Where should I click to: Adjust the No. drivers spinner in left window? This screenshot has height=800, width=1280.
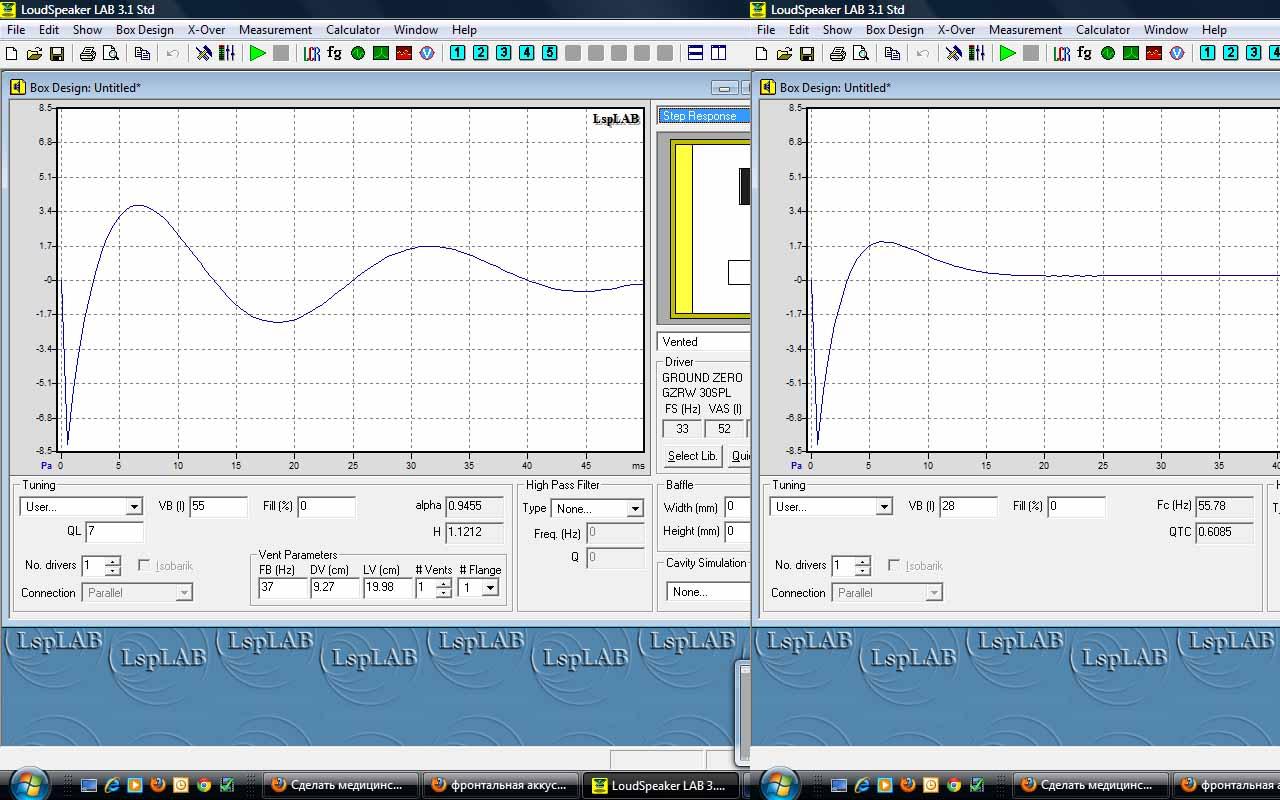click(113, 566)
